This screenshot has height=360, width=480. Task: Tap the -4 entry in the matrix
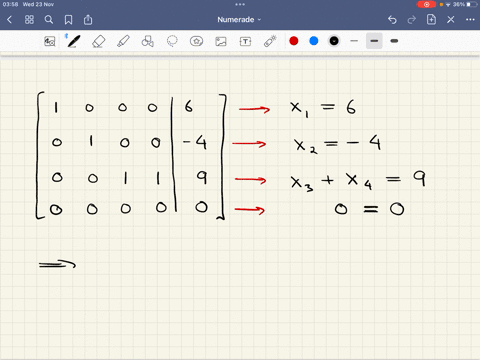coord(195,142)
